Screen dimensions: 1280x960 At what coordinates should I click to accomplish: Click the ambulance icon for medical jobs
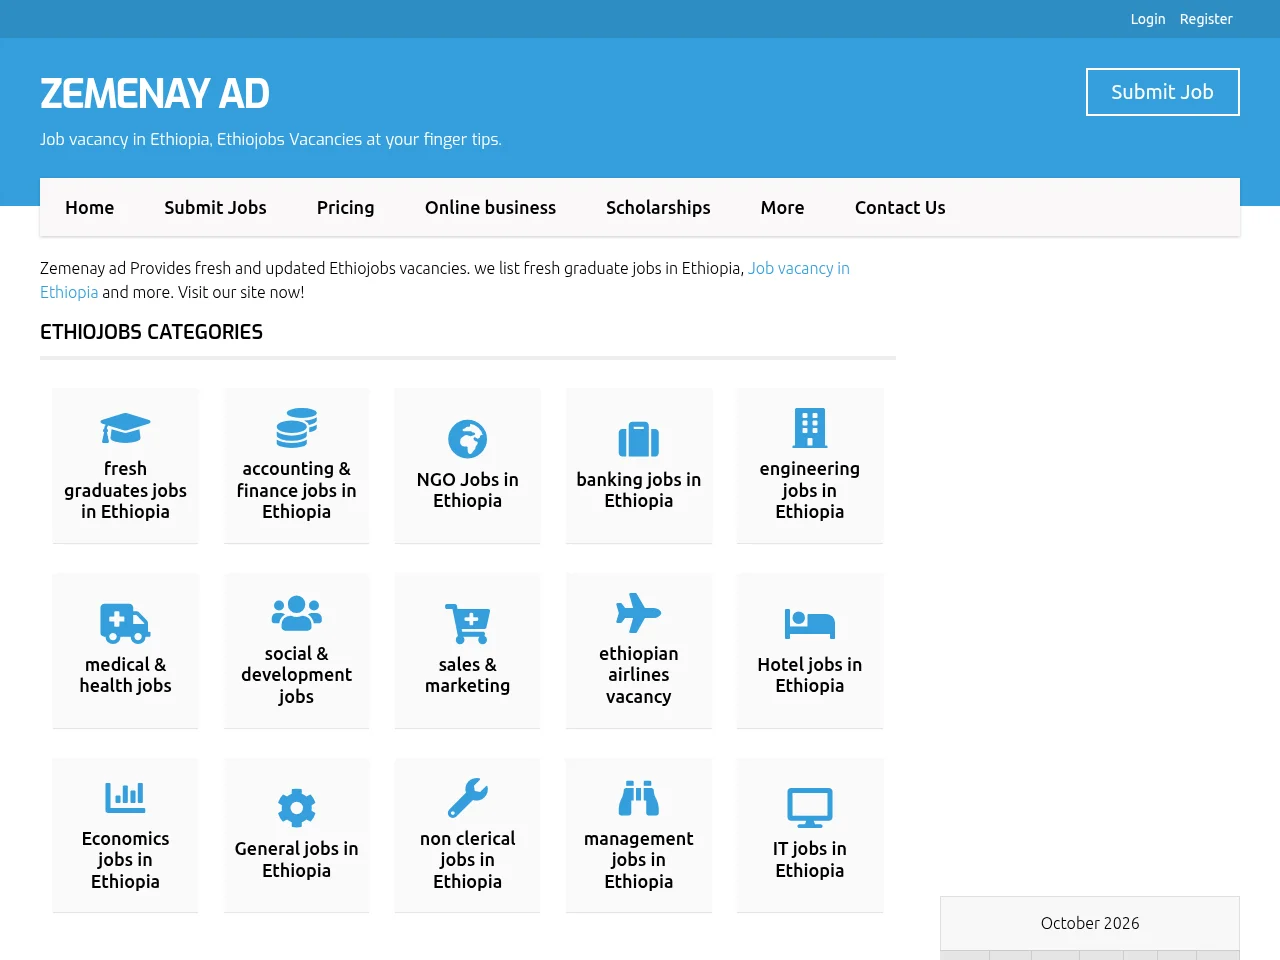(125, 623)
